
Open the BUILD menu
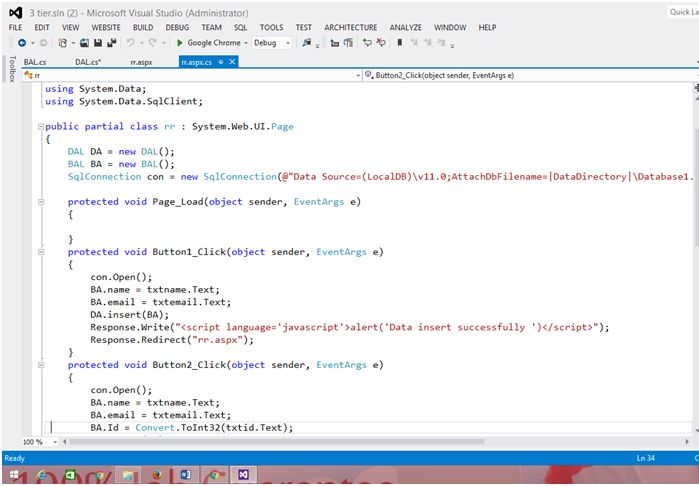[x=143, y=28]
